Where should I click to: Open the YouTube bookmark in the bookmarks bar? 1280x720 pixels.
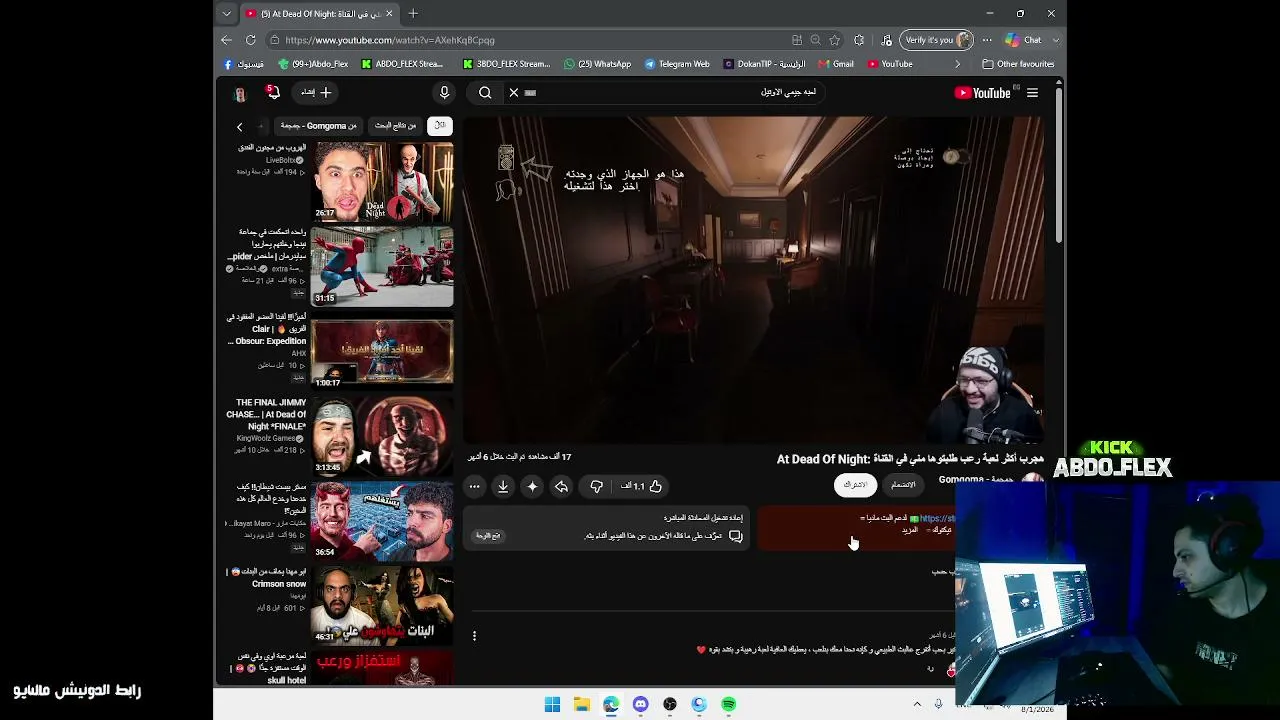(x=890, y=64)
